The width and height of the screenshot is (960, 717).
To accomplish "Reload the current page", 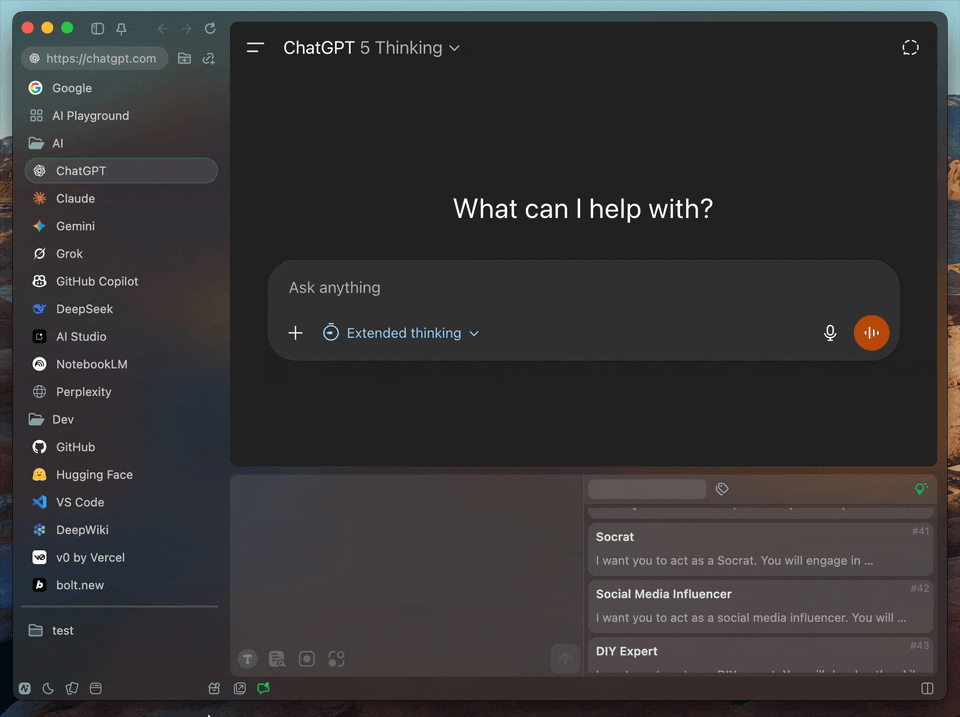I will pos(210,28).
